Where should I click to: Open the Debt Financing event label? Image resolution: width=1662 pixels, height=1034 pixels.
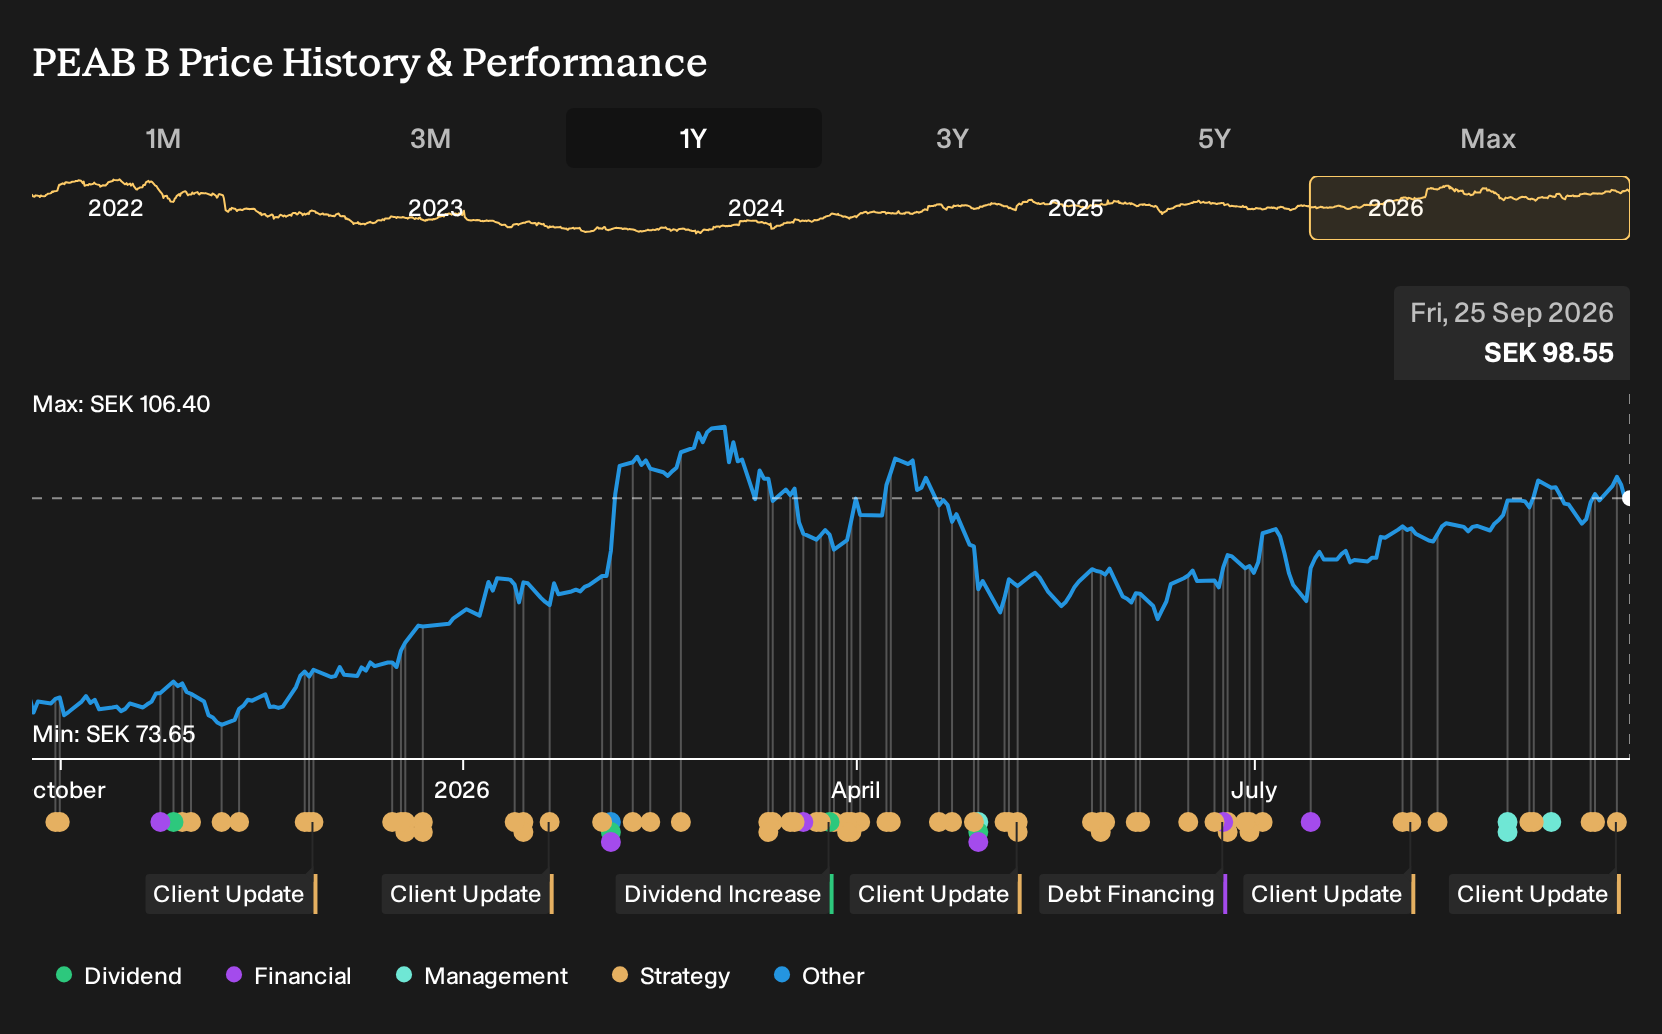[1132, 894]
